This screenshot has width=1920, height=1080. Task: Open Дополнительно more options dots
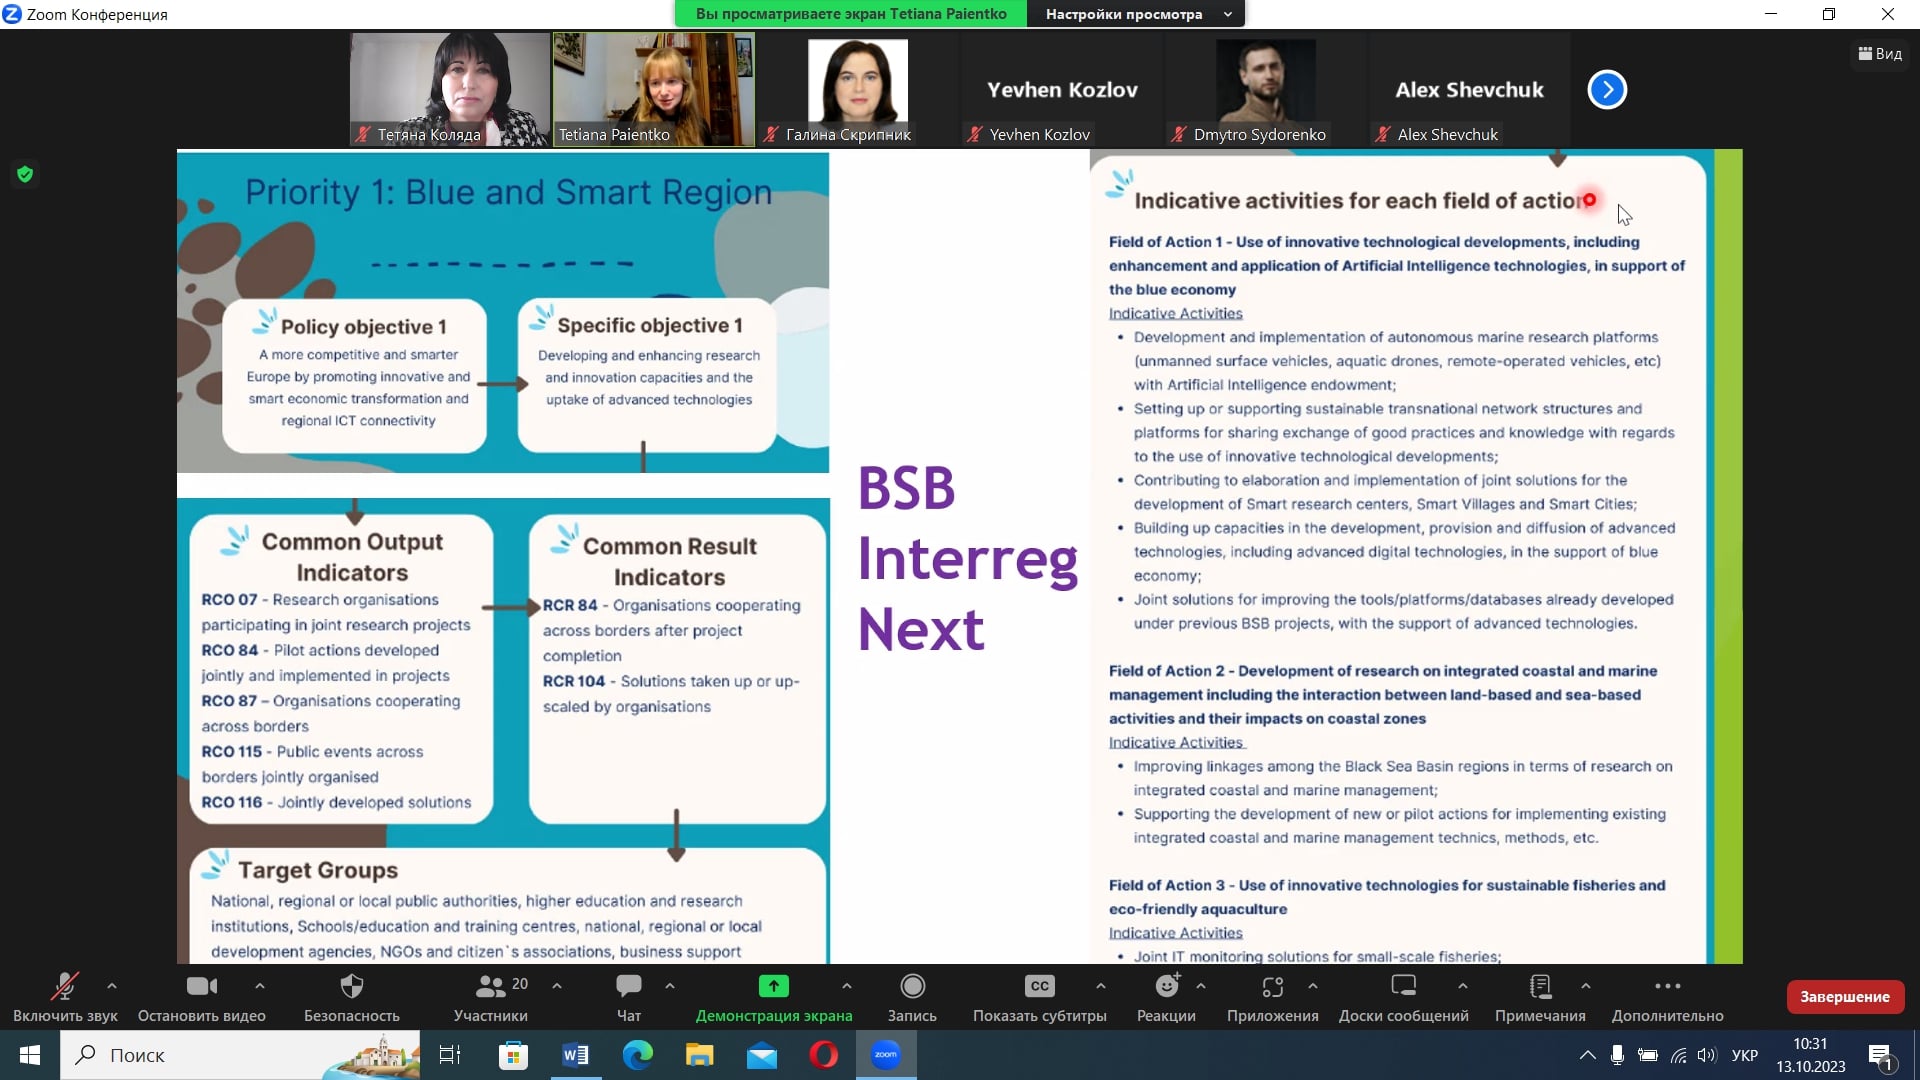click(1668, 986)
